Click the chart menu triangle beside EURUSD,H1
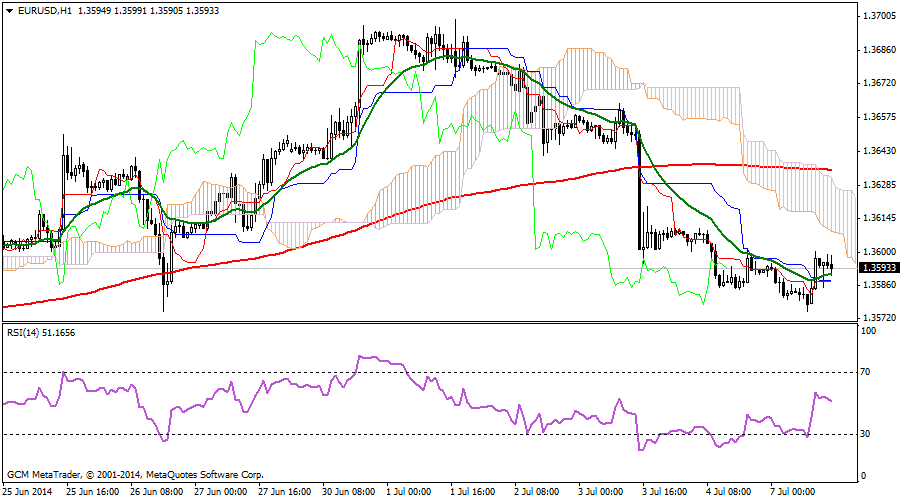Image resolution: width=900 pixels, height=500 pixels. click(x=10, y=10)
